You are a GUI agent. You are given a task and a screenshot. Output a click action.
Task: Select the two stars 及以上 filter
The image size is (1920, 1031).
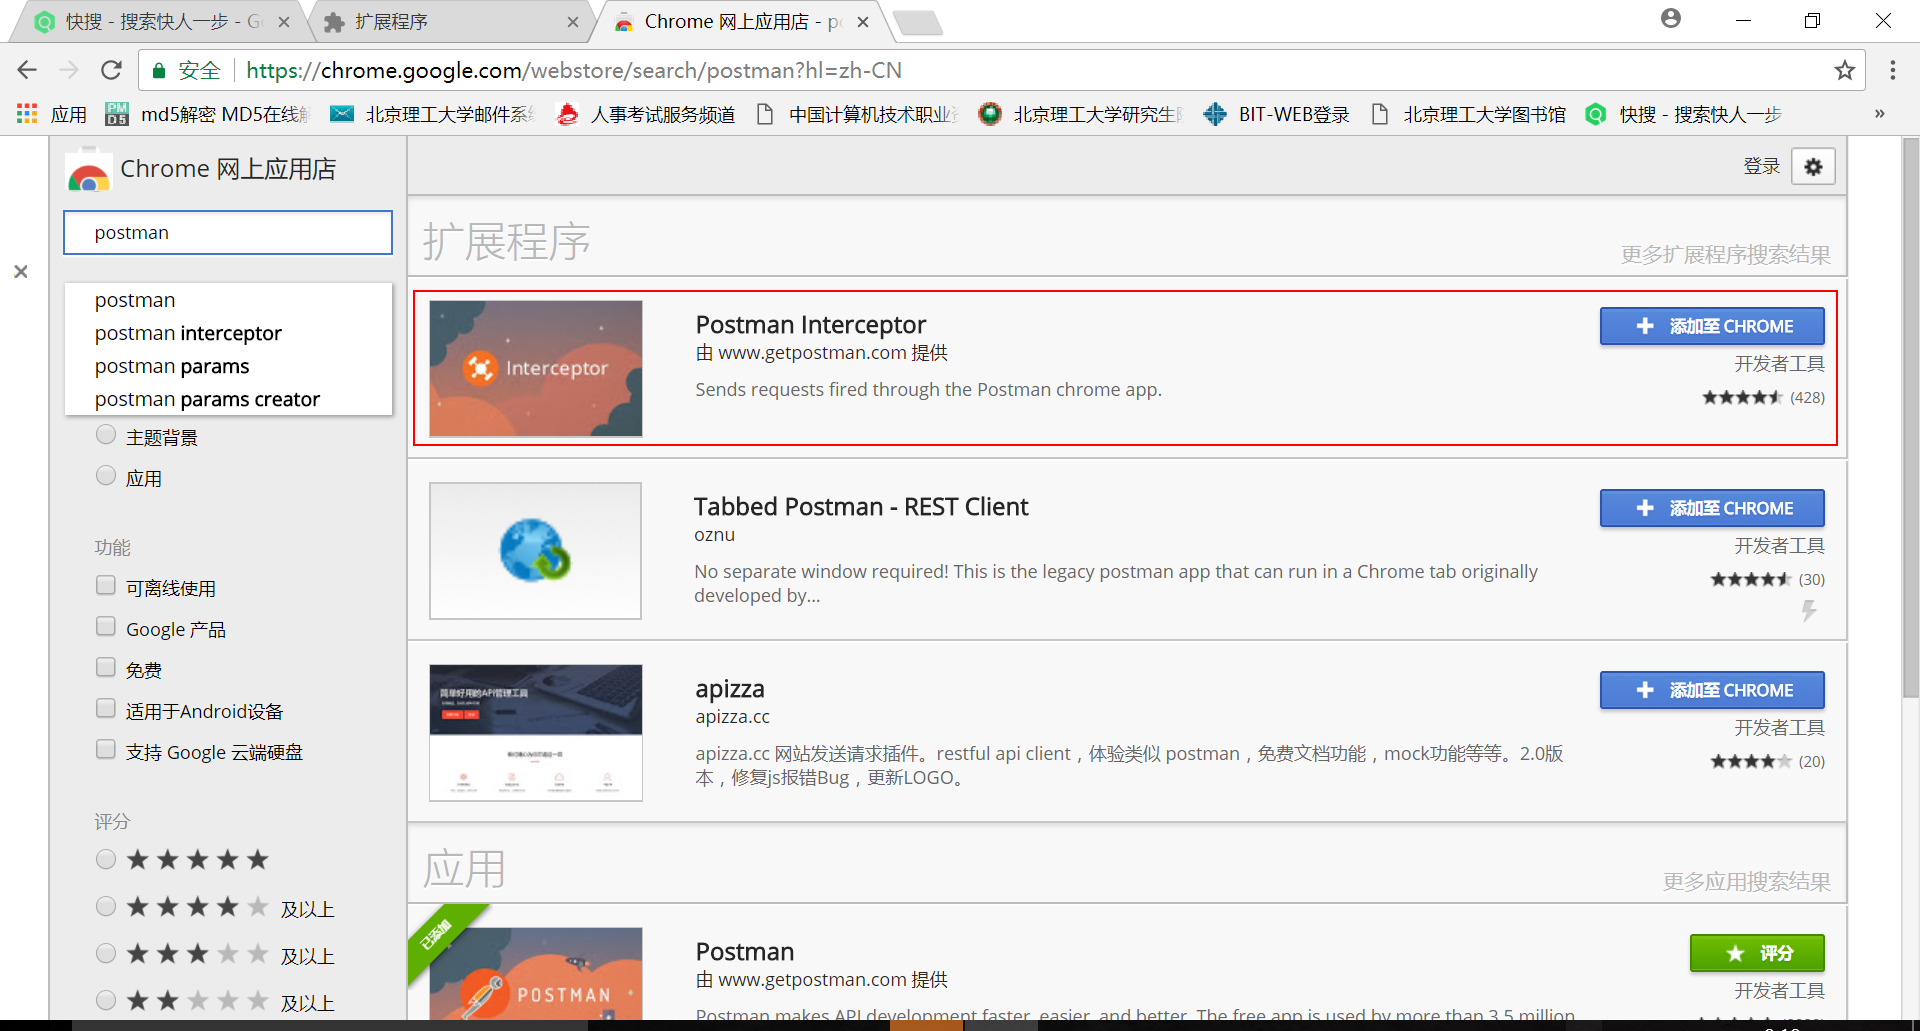106,1000
